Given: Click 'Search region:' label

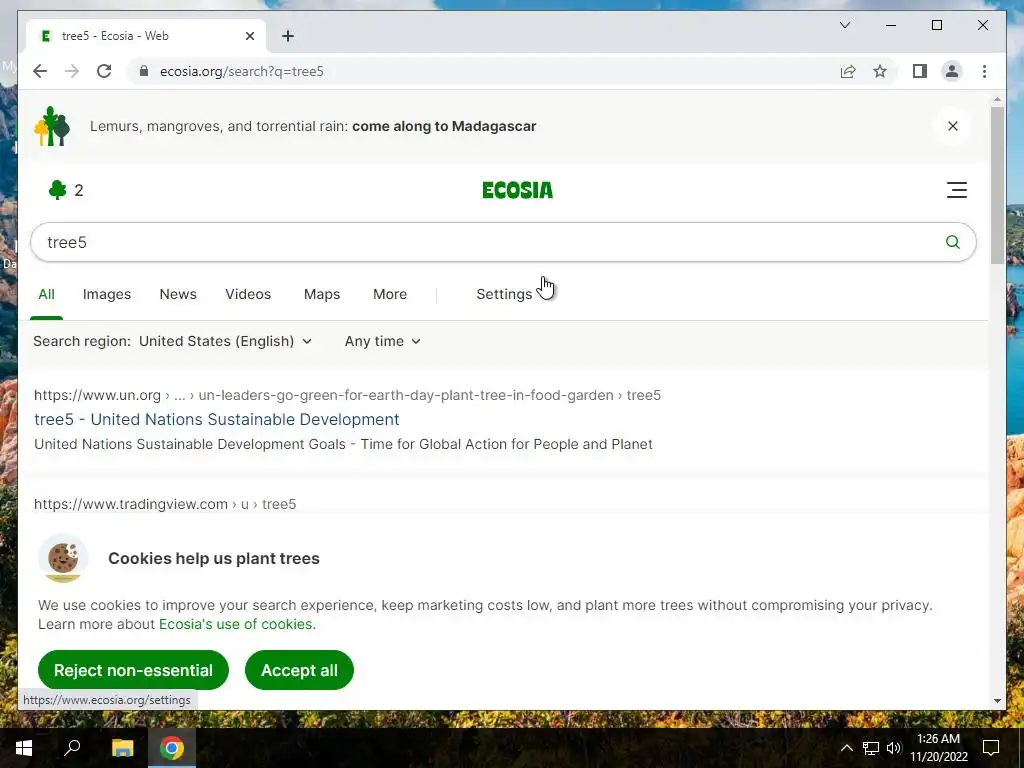Looking at the screenshot, I should coord(82,341).
